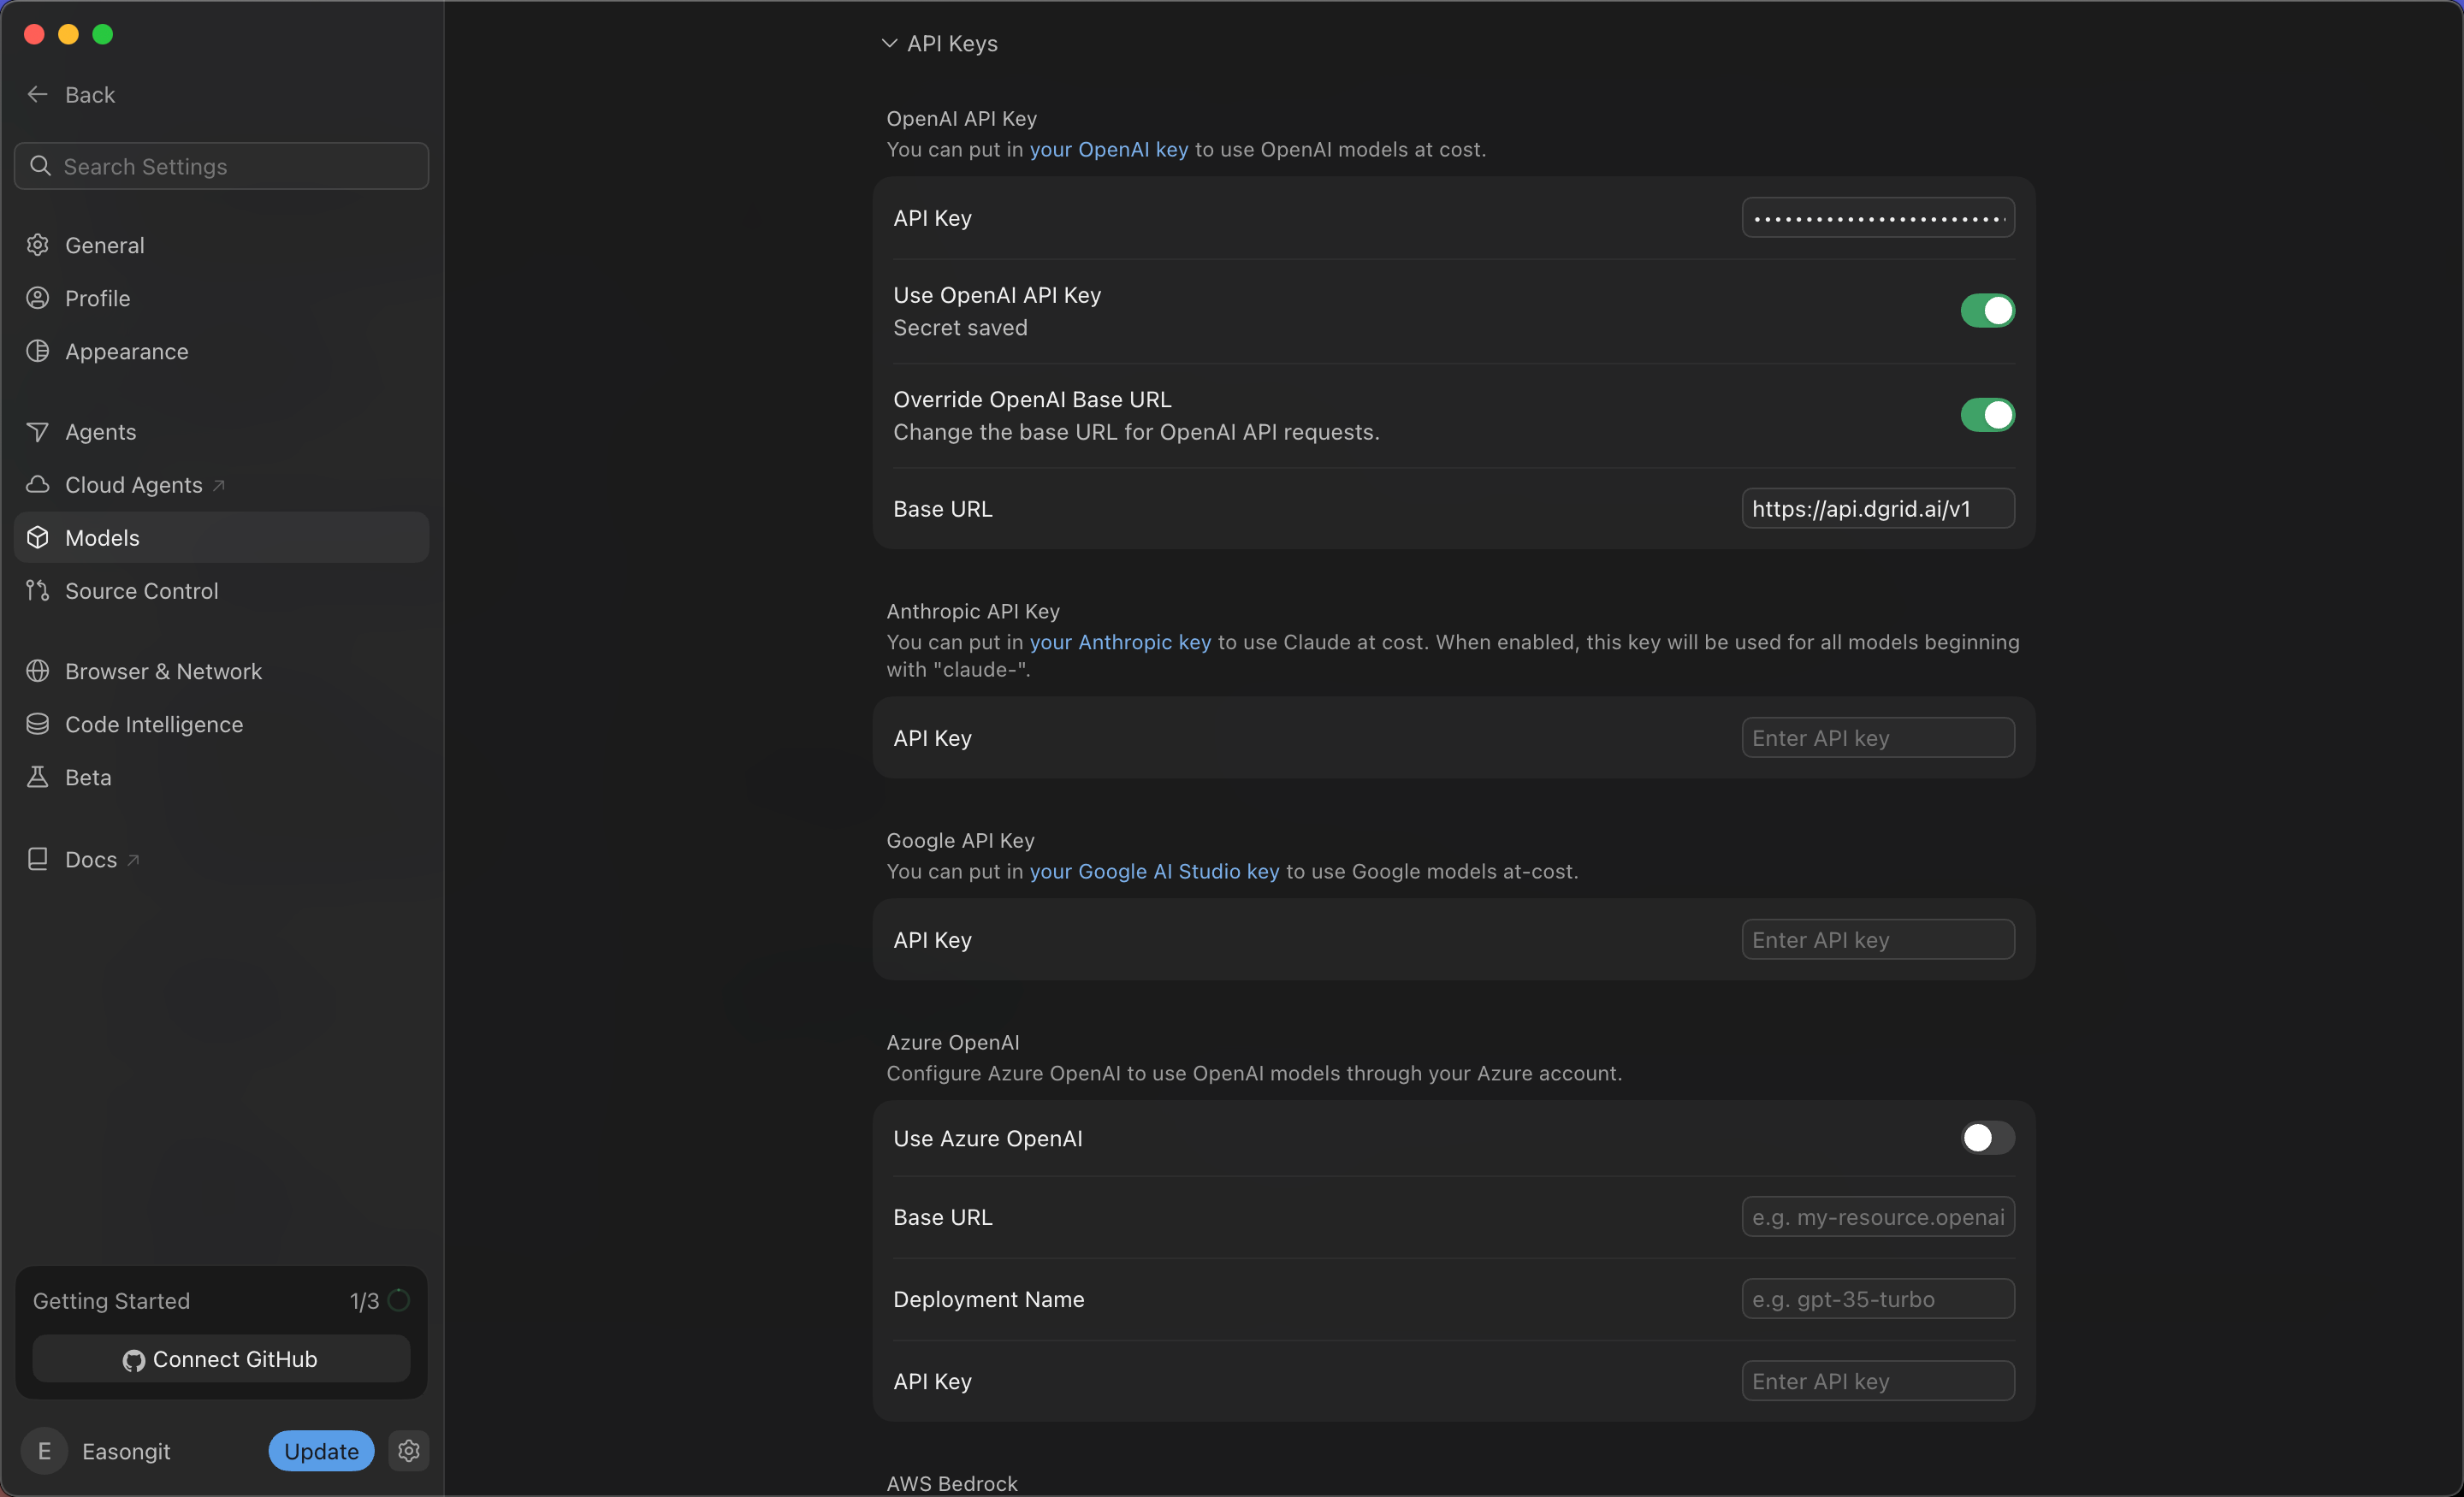The image size is (2464, 1497).
Task: Click the Agents icon in sidebar
Action: click(x=38, y=432)
